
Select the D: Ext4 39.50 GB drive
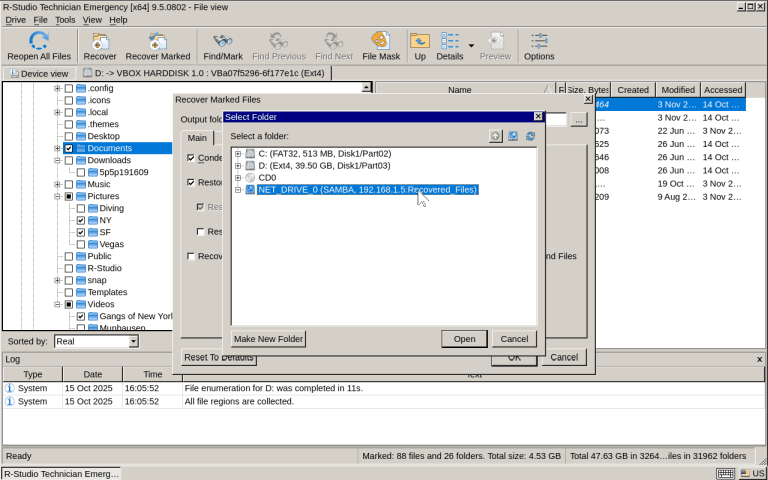coord(324,166)
